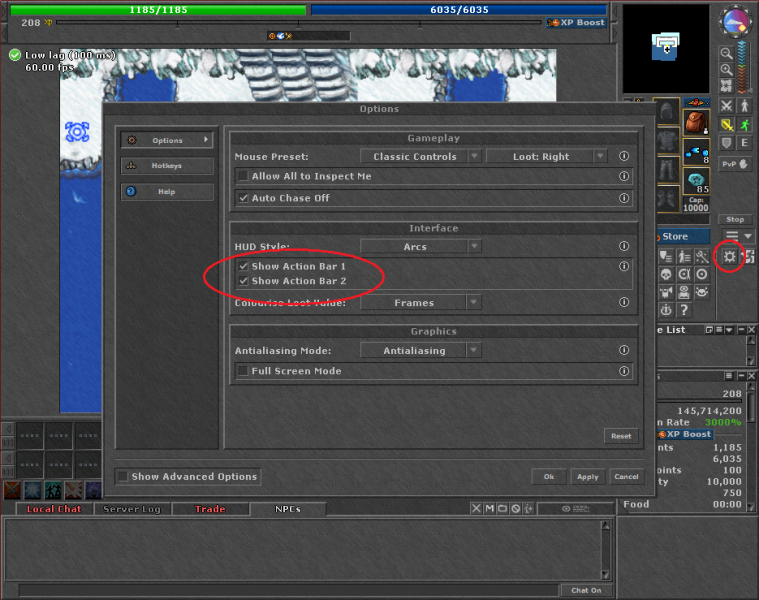
Task: Open the Colourise Loot Value Frames dropdown
Action: (x=421, y=303)
